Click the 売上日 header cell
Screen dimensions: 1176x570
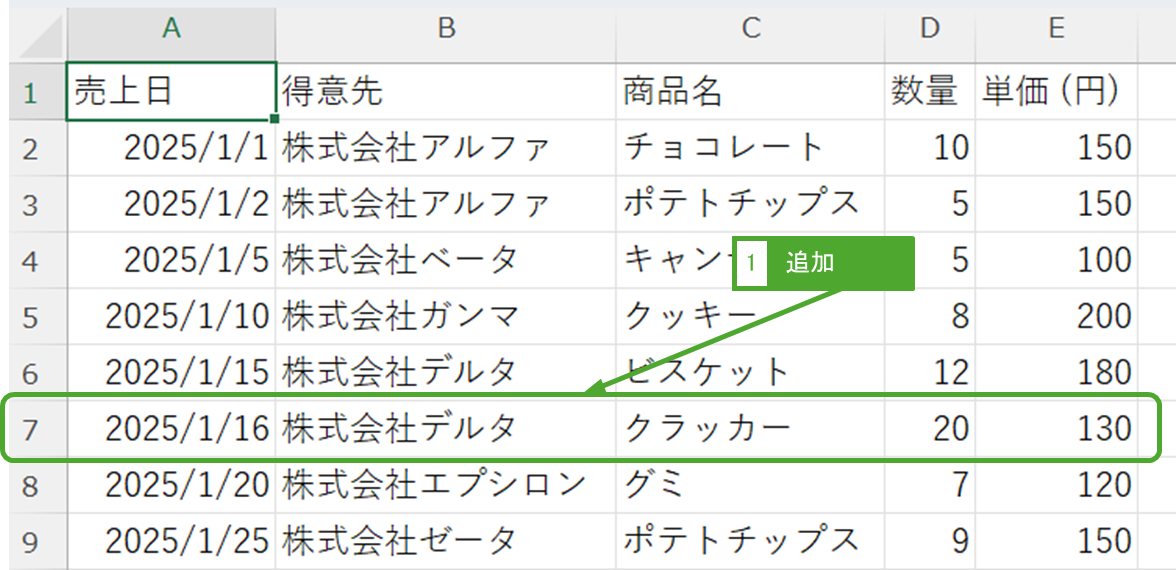tap(171, 92)
